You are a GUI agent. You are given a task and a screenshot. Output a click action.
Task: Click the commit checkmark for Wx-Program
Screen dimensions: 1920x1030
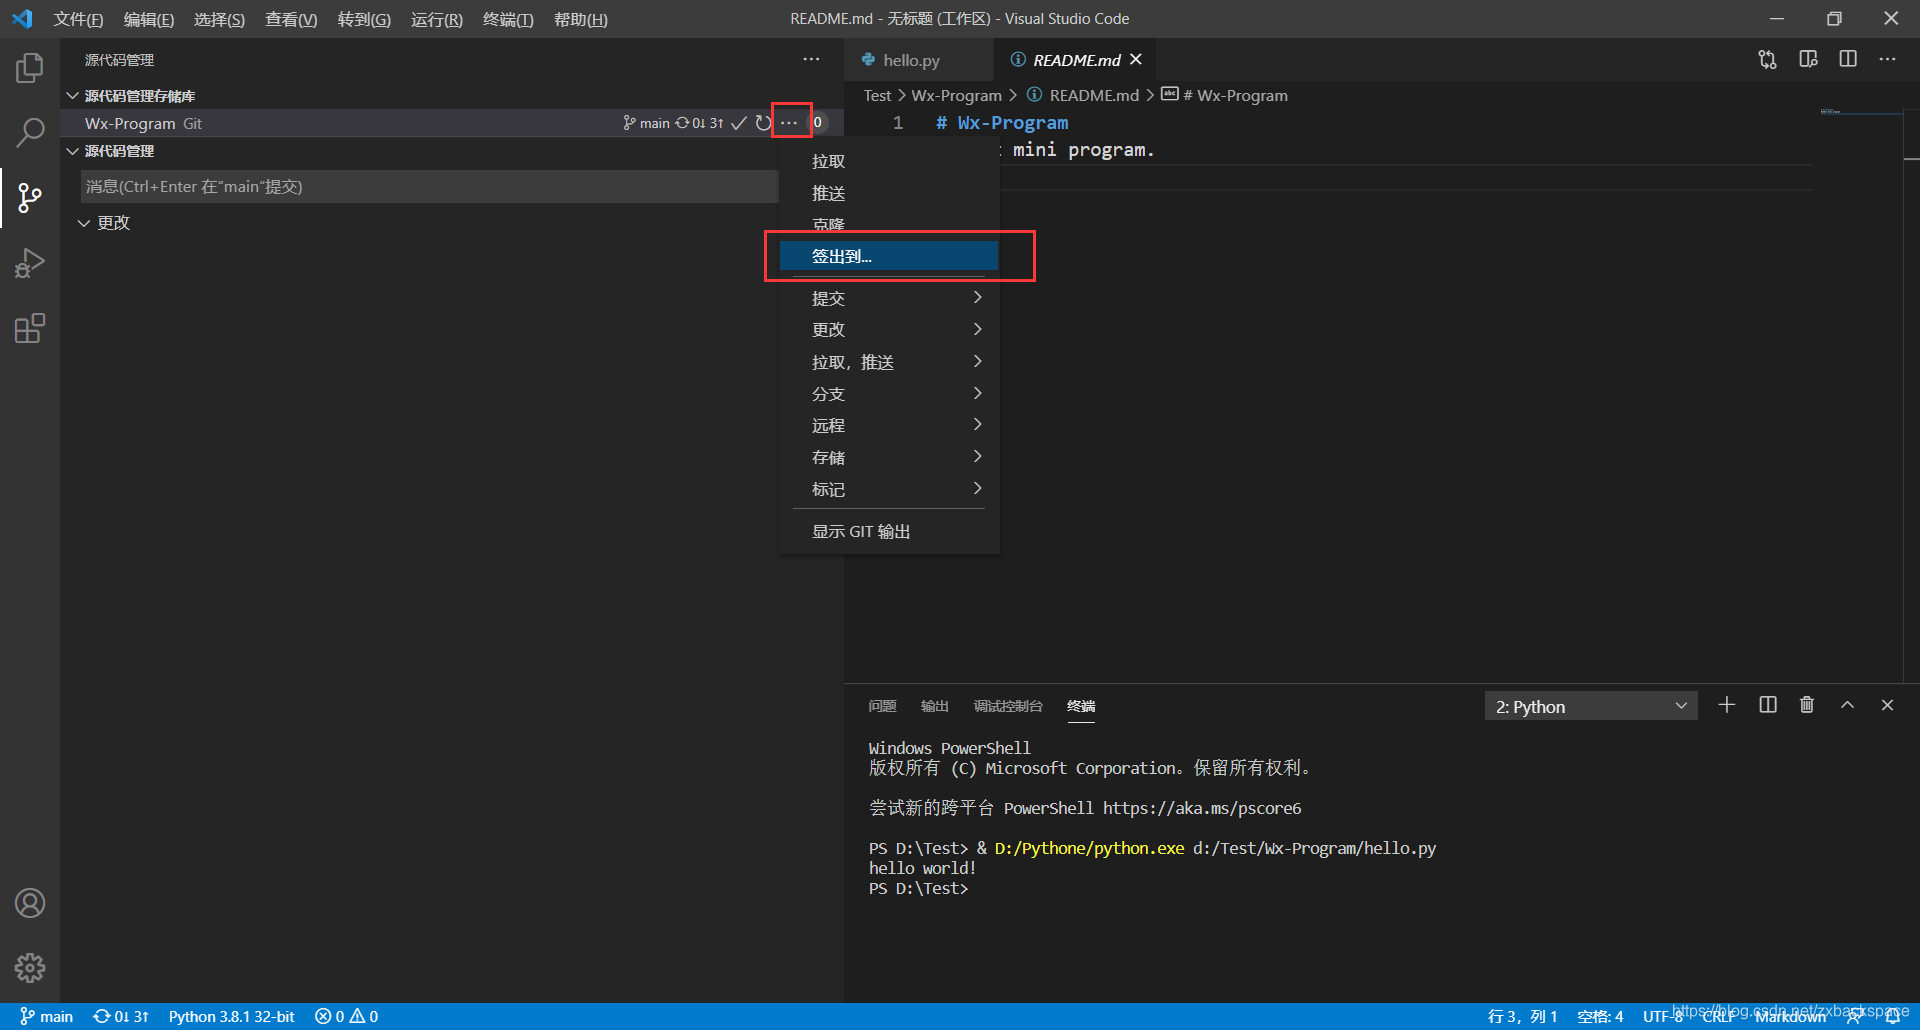click(739, 123)
